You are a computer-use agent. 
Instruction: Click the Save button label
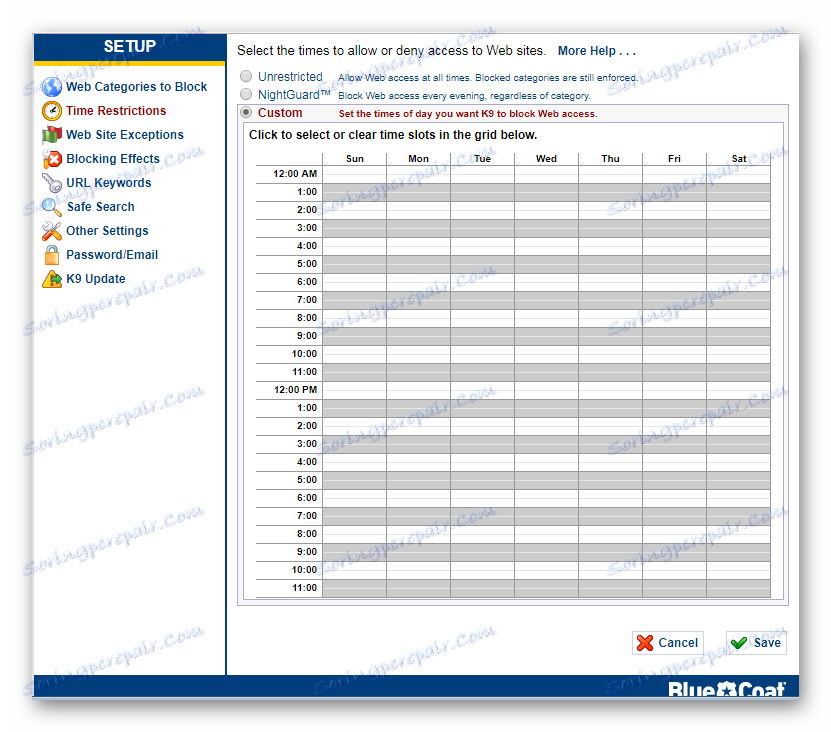(x=767, y=643)
